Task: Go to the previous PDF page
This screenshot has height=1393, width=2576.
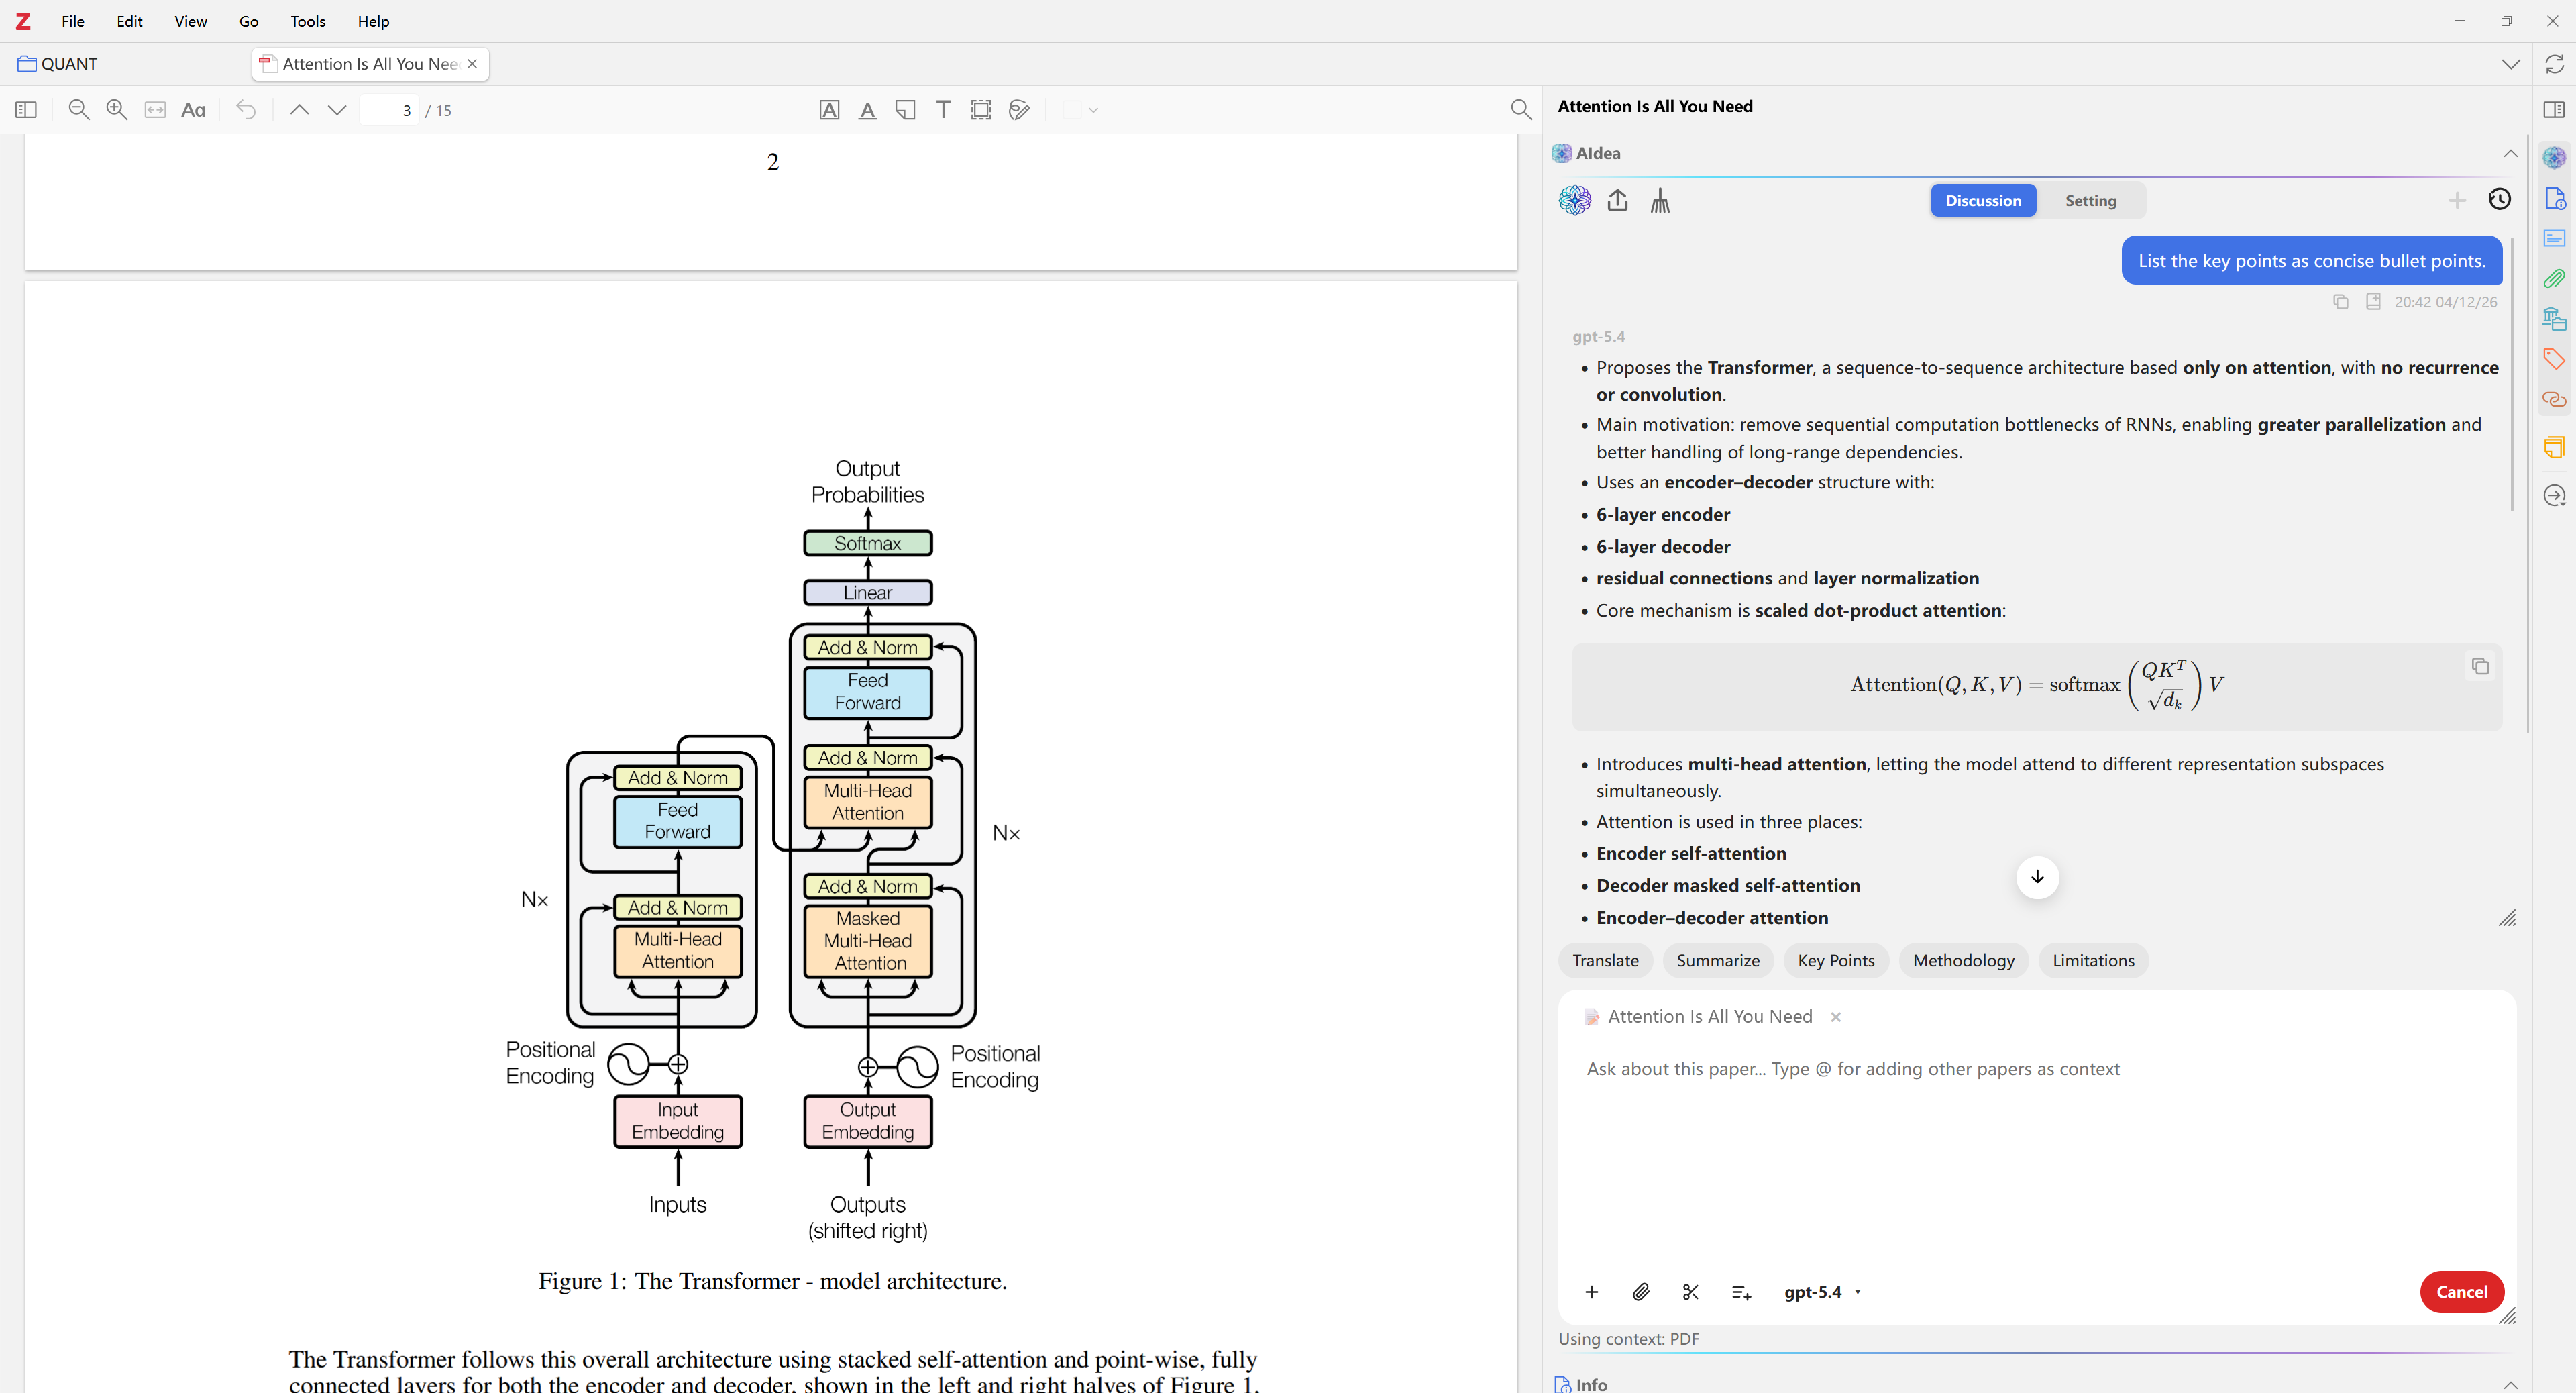Action: coord(299,110)
